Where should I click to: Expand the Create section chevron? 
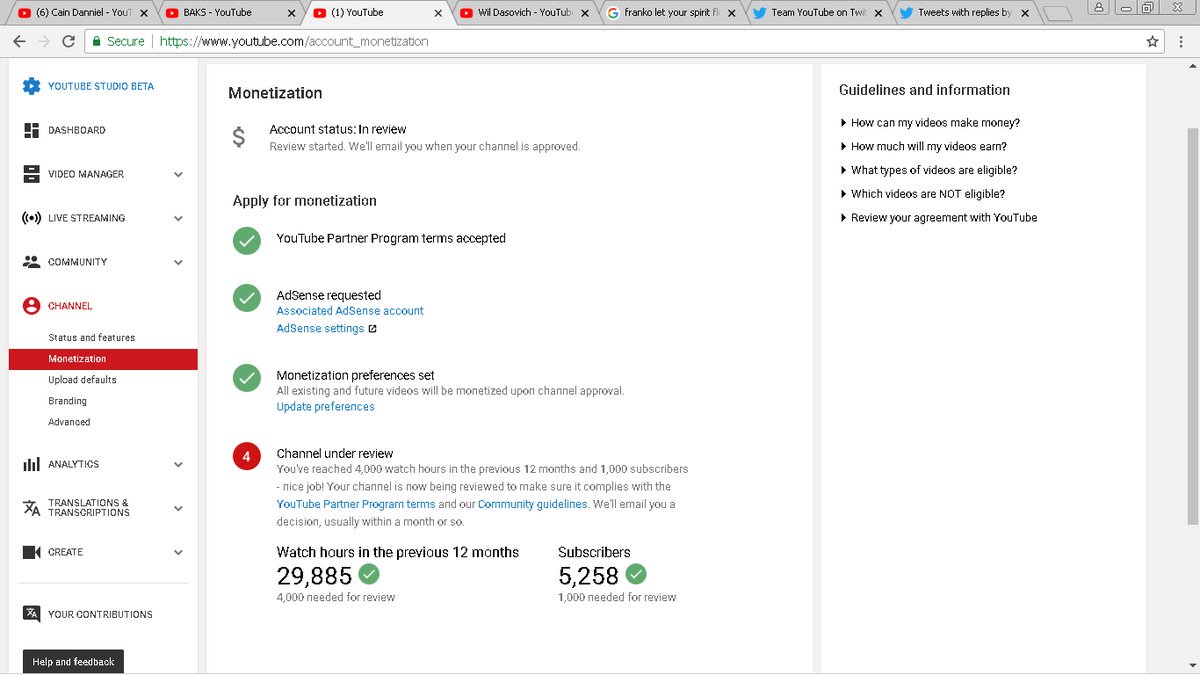(x=178, y=552)
